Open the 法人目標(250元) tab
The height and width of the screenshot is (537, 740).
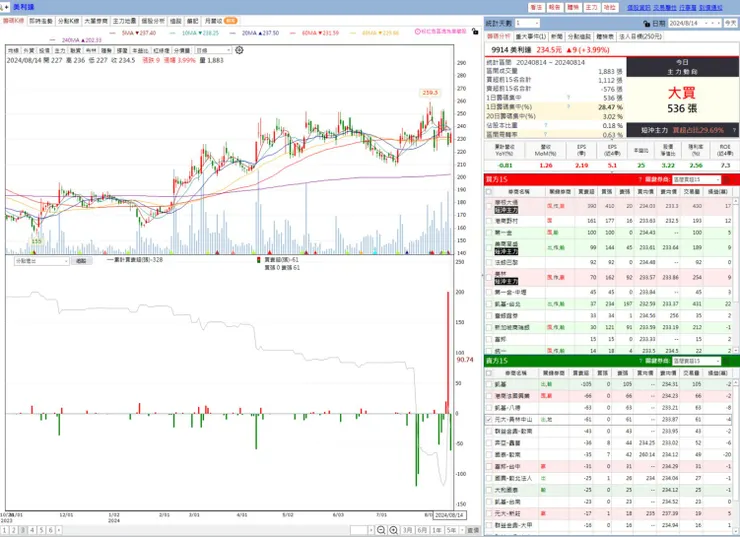[x=640, y=36]
